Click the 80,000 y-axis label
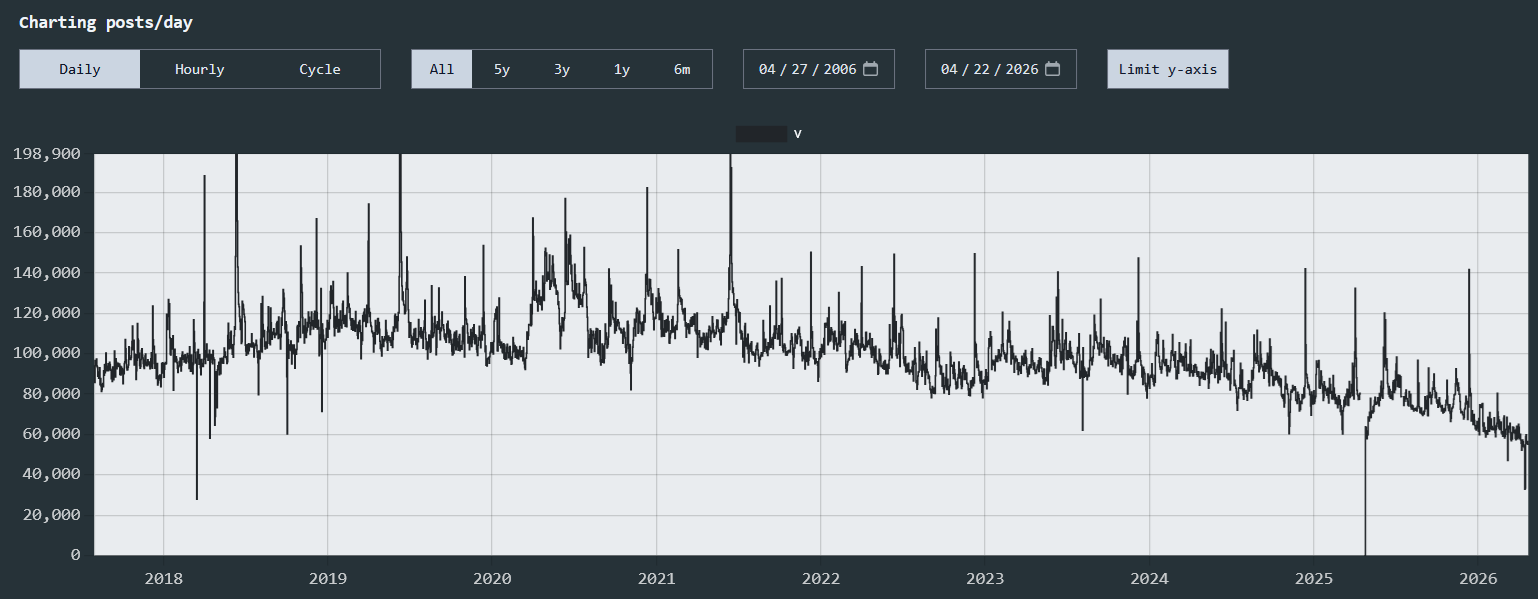Image resolution: width=1538 pixels, height=599 pixels. pos(52,394)
